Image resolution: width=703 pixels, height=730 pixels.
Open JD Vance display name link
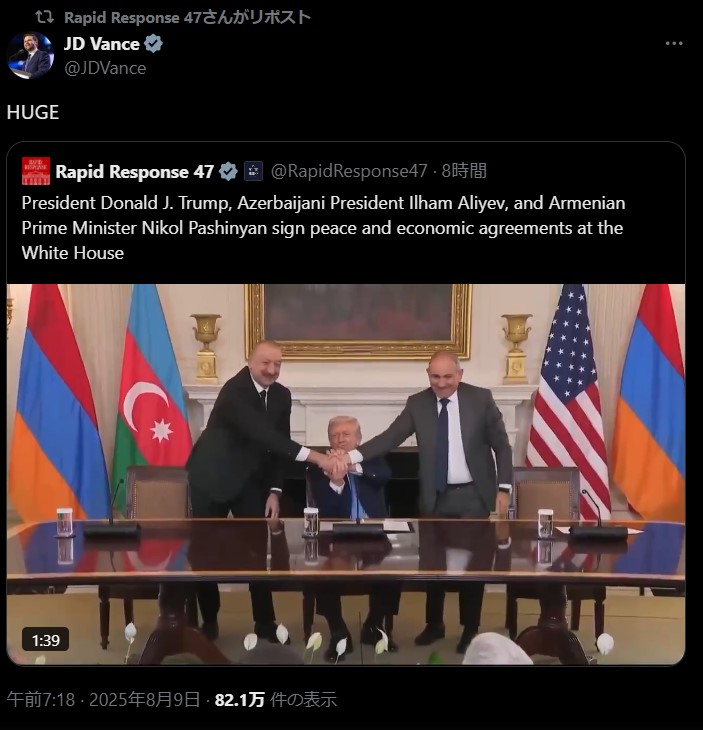tap(101, 44)
